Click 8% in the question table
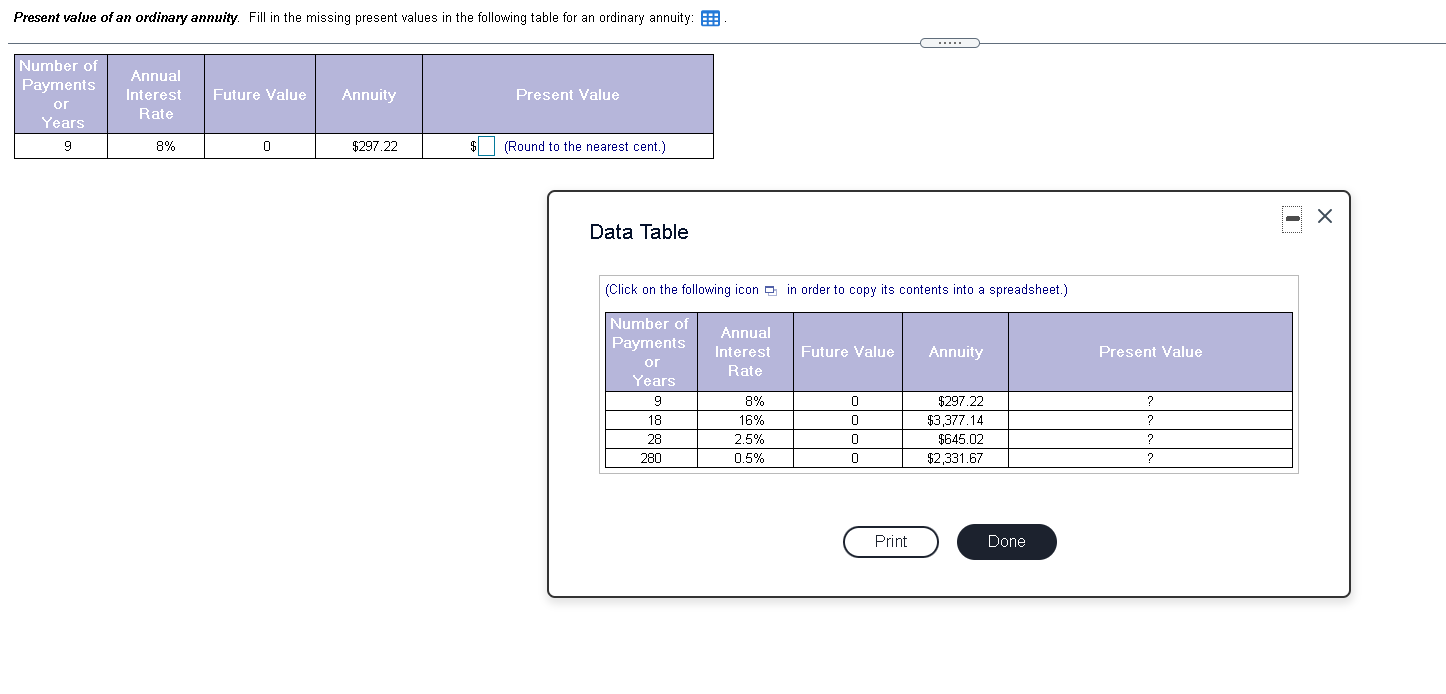The height and width of the screenshot is (694, 1446). point(165,146)
